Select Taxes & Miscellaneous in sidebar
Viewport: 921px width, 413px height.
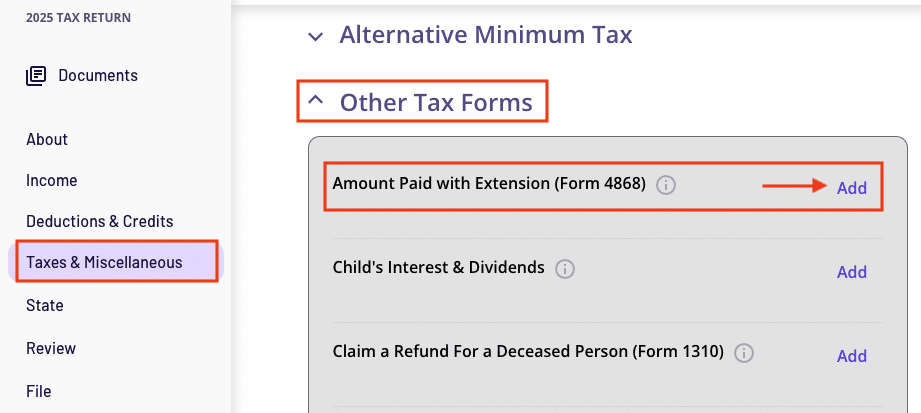tap(104, 263)
